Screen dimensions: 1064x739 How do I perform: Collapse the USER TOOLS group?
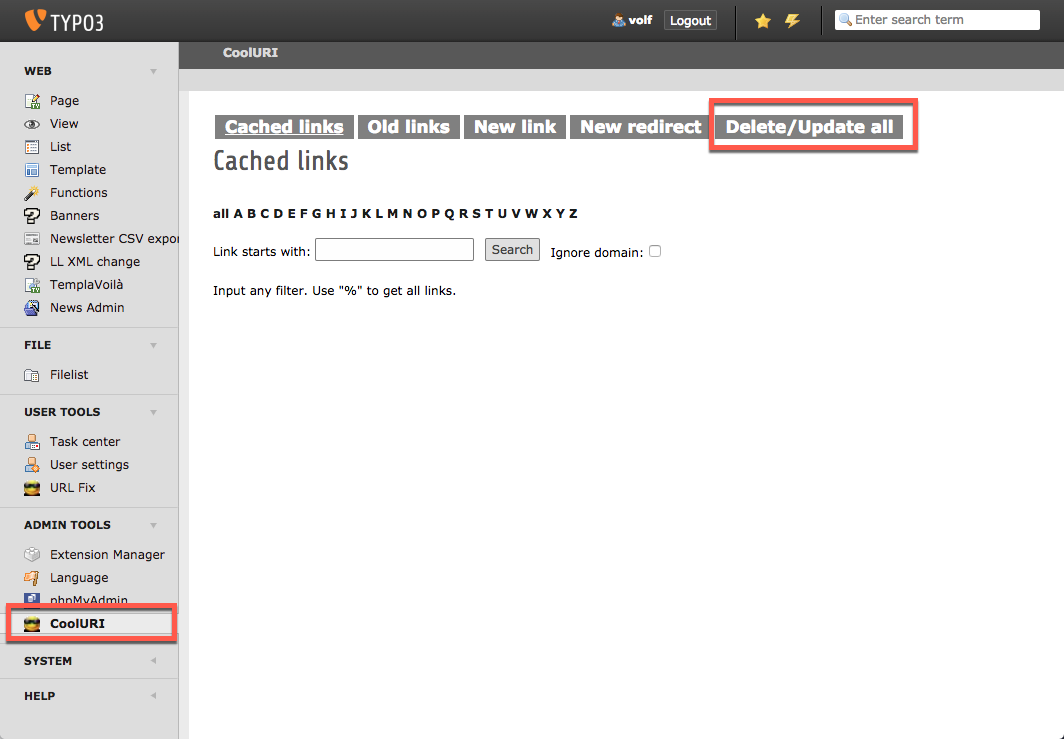tap(153, 413)
